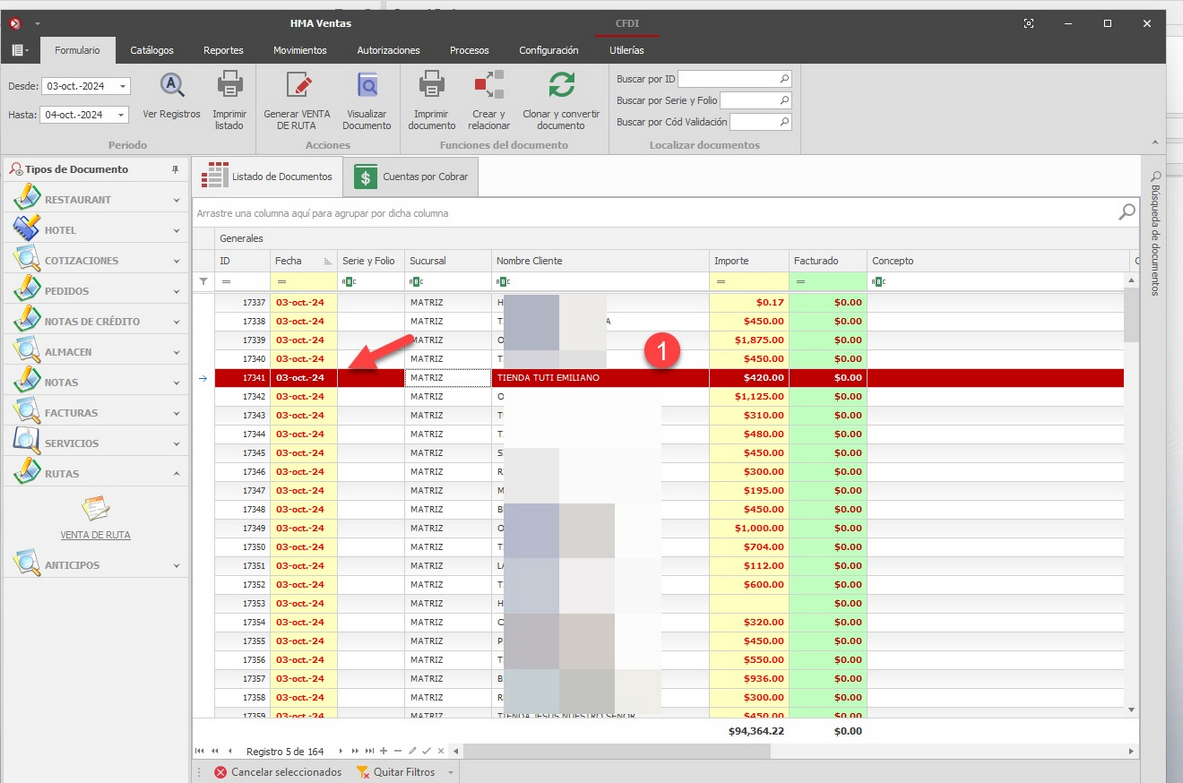Image resolution: width=1183 pixels, height=783 pixels.
Task: Open Visualizar Documento
Action: point(367,100)
